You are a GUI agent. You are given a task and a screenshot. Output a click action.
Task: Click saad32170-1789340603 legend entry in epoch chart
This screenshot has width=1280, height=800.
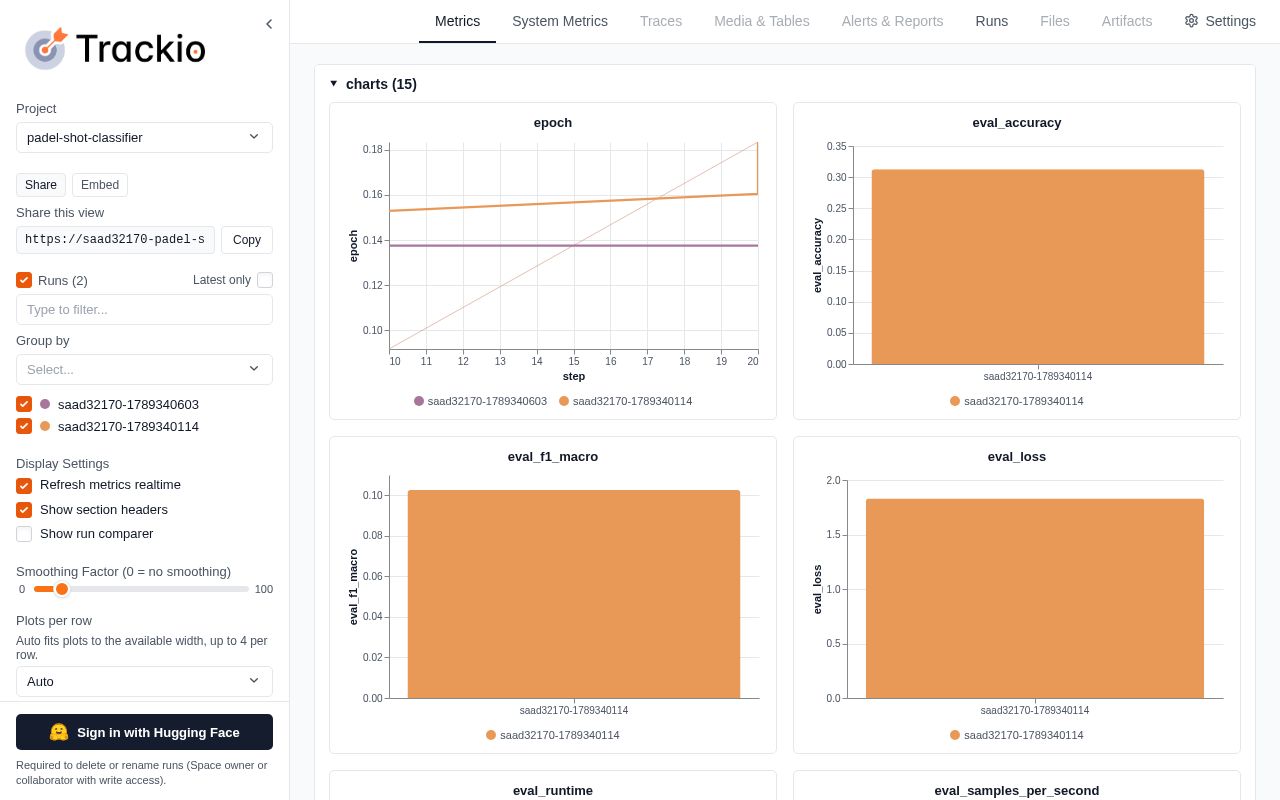coord(480,401)
